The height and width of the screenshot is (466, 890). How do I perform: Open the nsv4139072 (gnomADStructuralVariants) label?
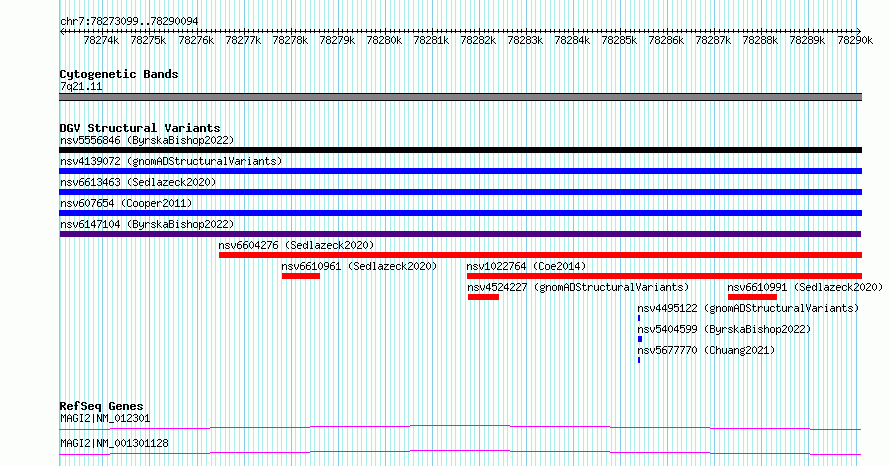tap(171, 161)
